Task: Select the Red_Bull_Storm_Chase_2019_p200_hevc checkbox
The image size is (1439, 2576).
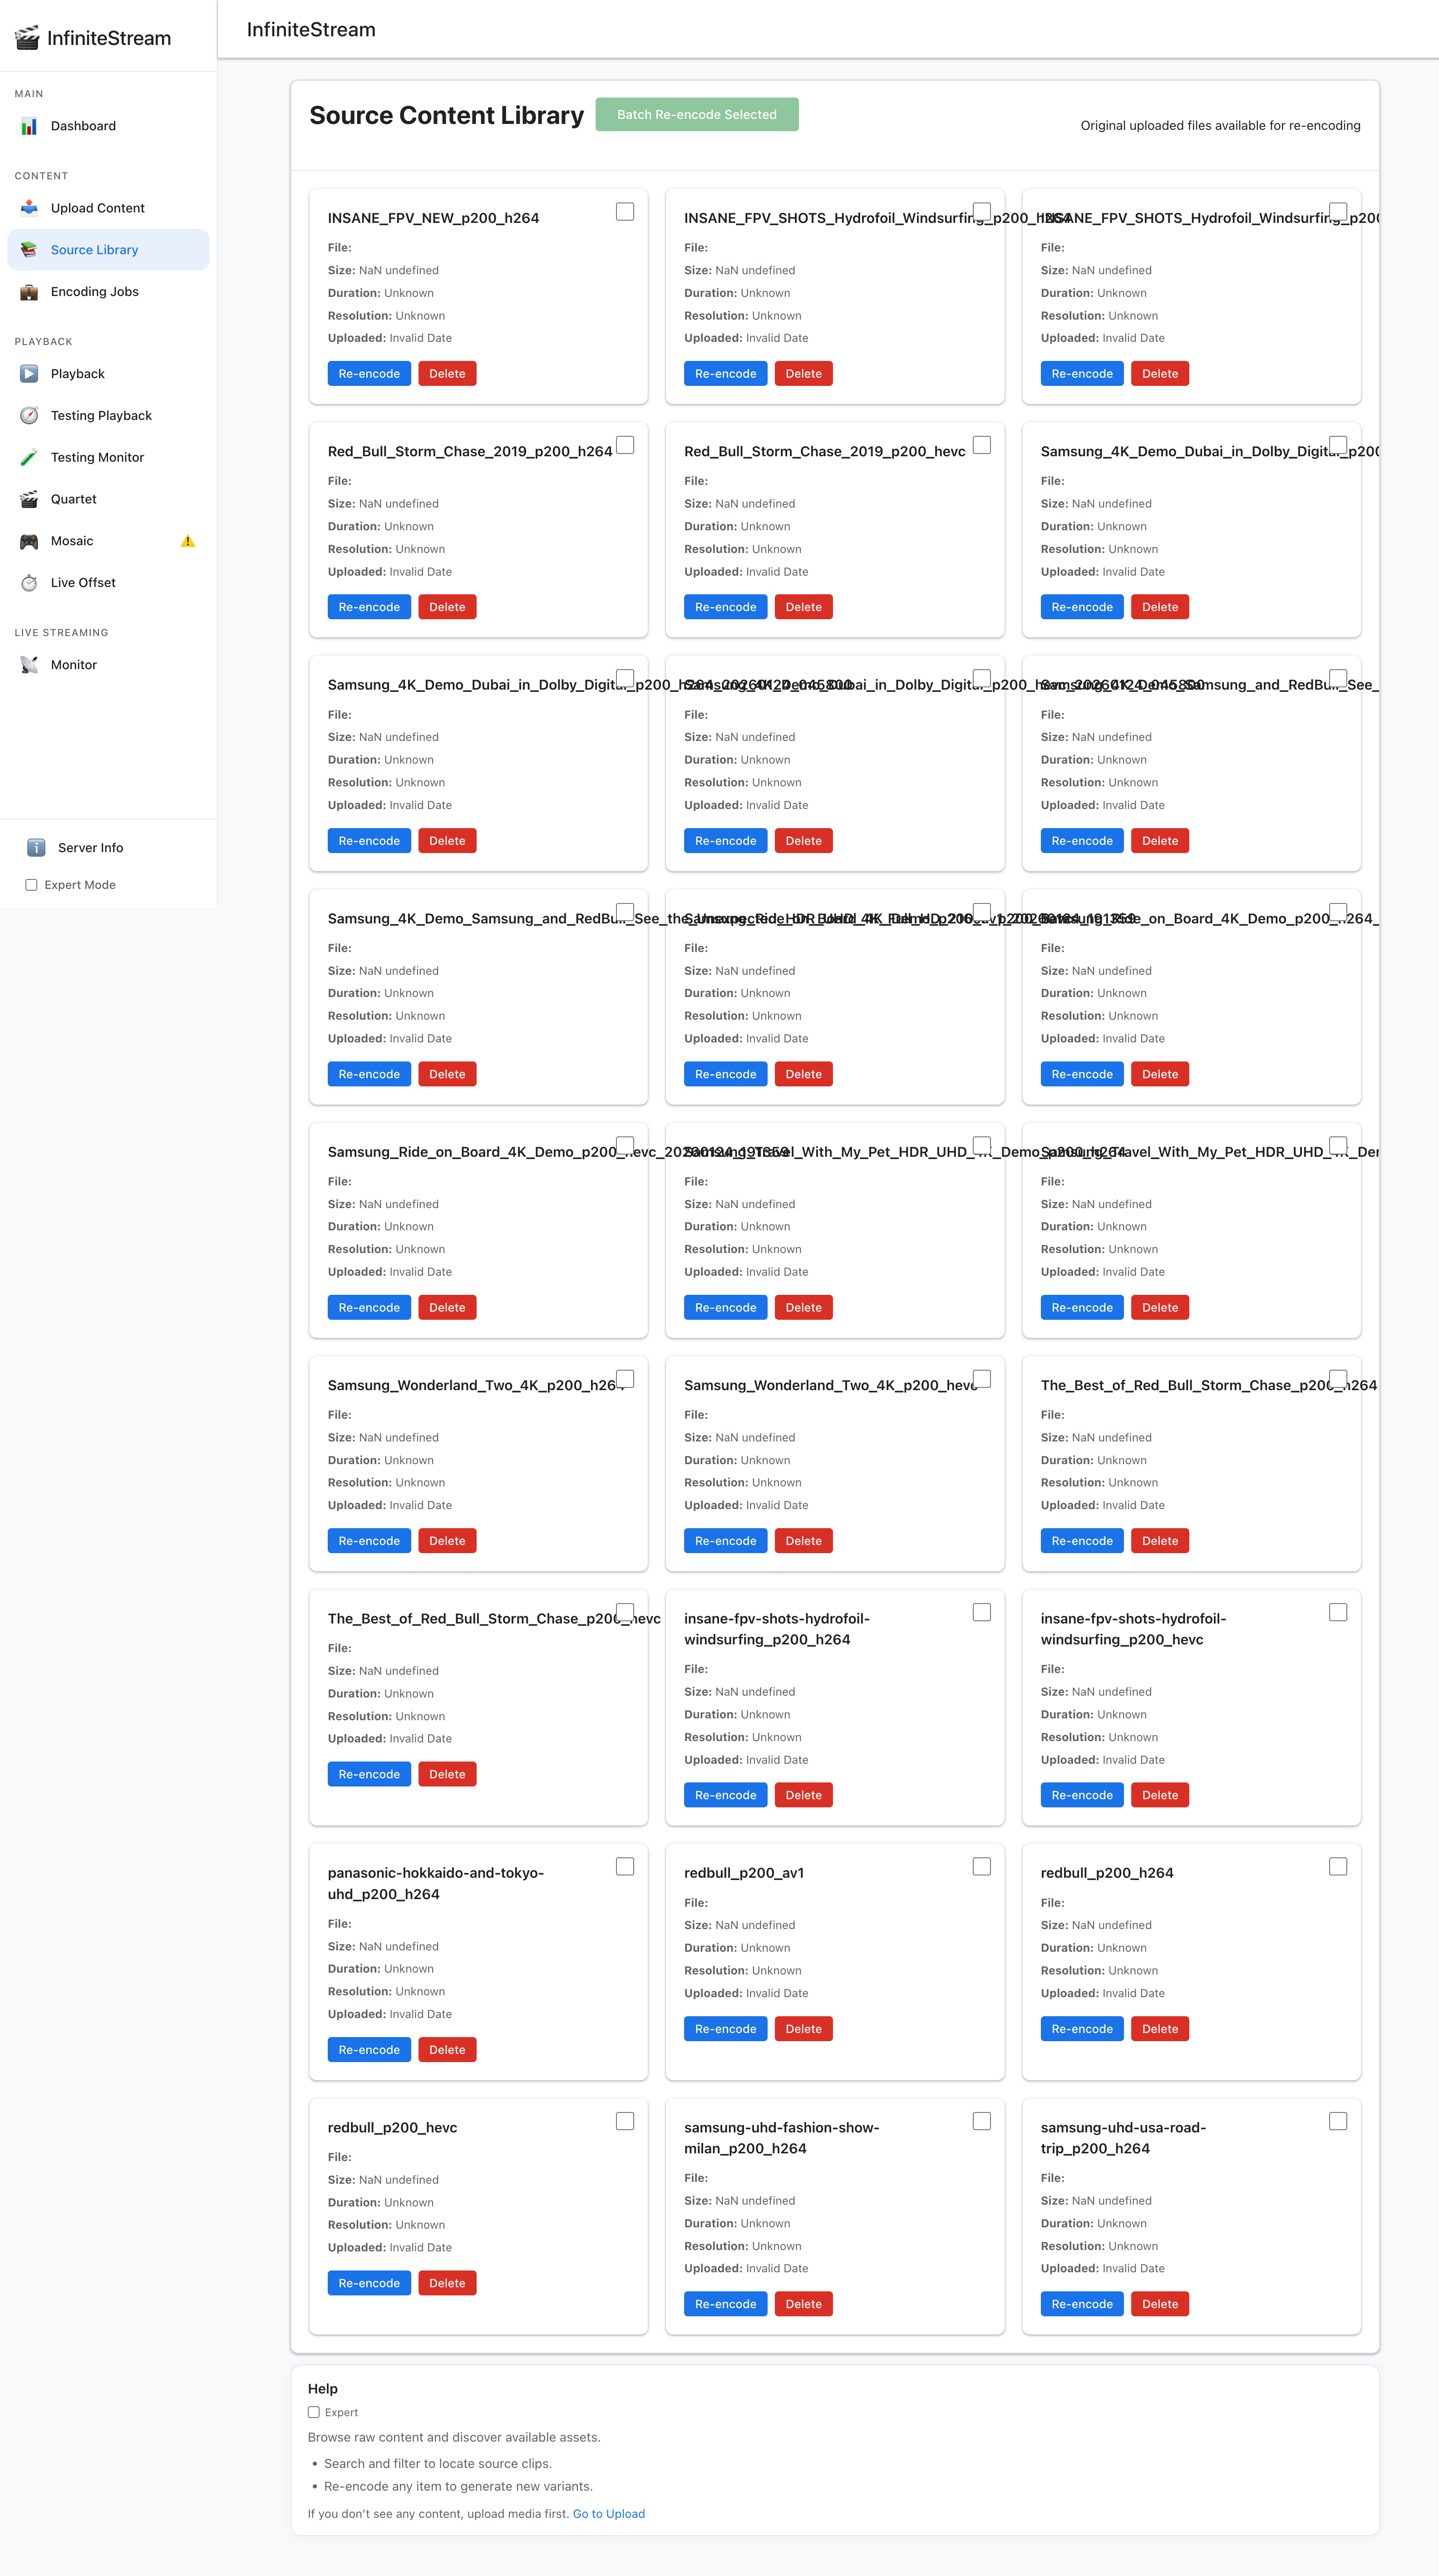Action: tap(982, 445)
